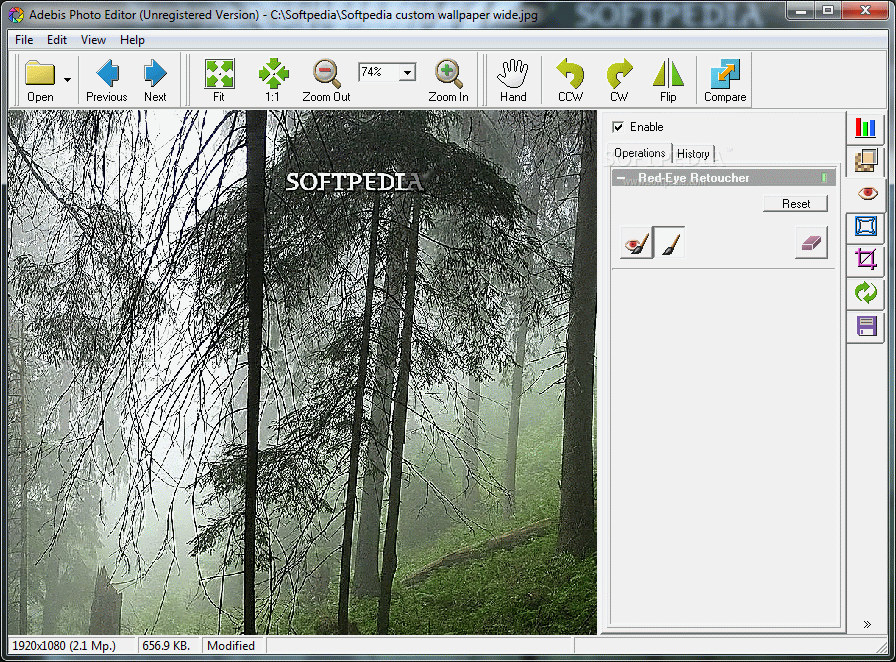Click the Compare tool
This screenshot has width=896, height=662.
pyautogui.click(x=725, y=80)
